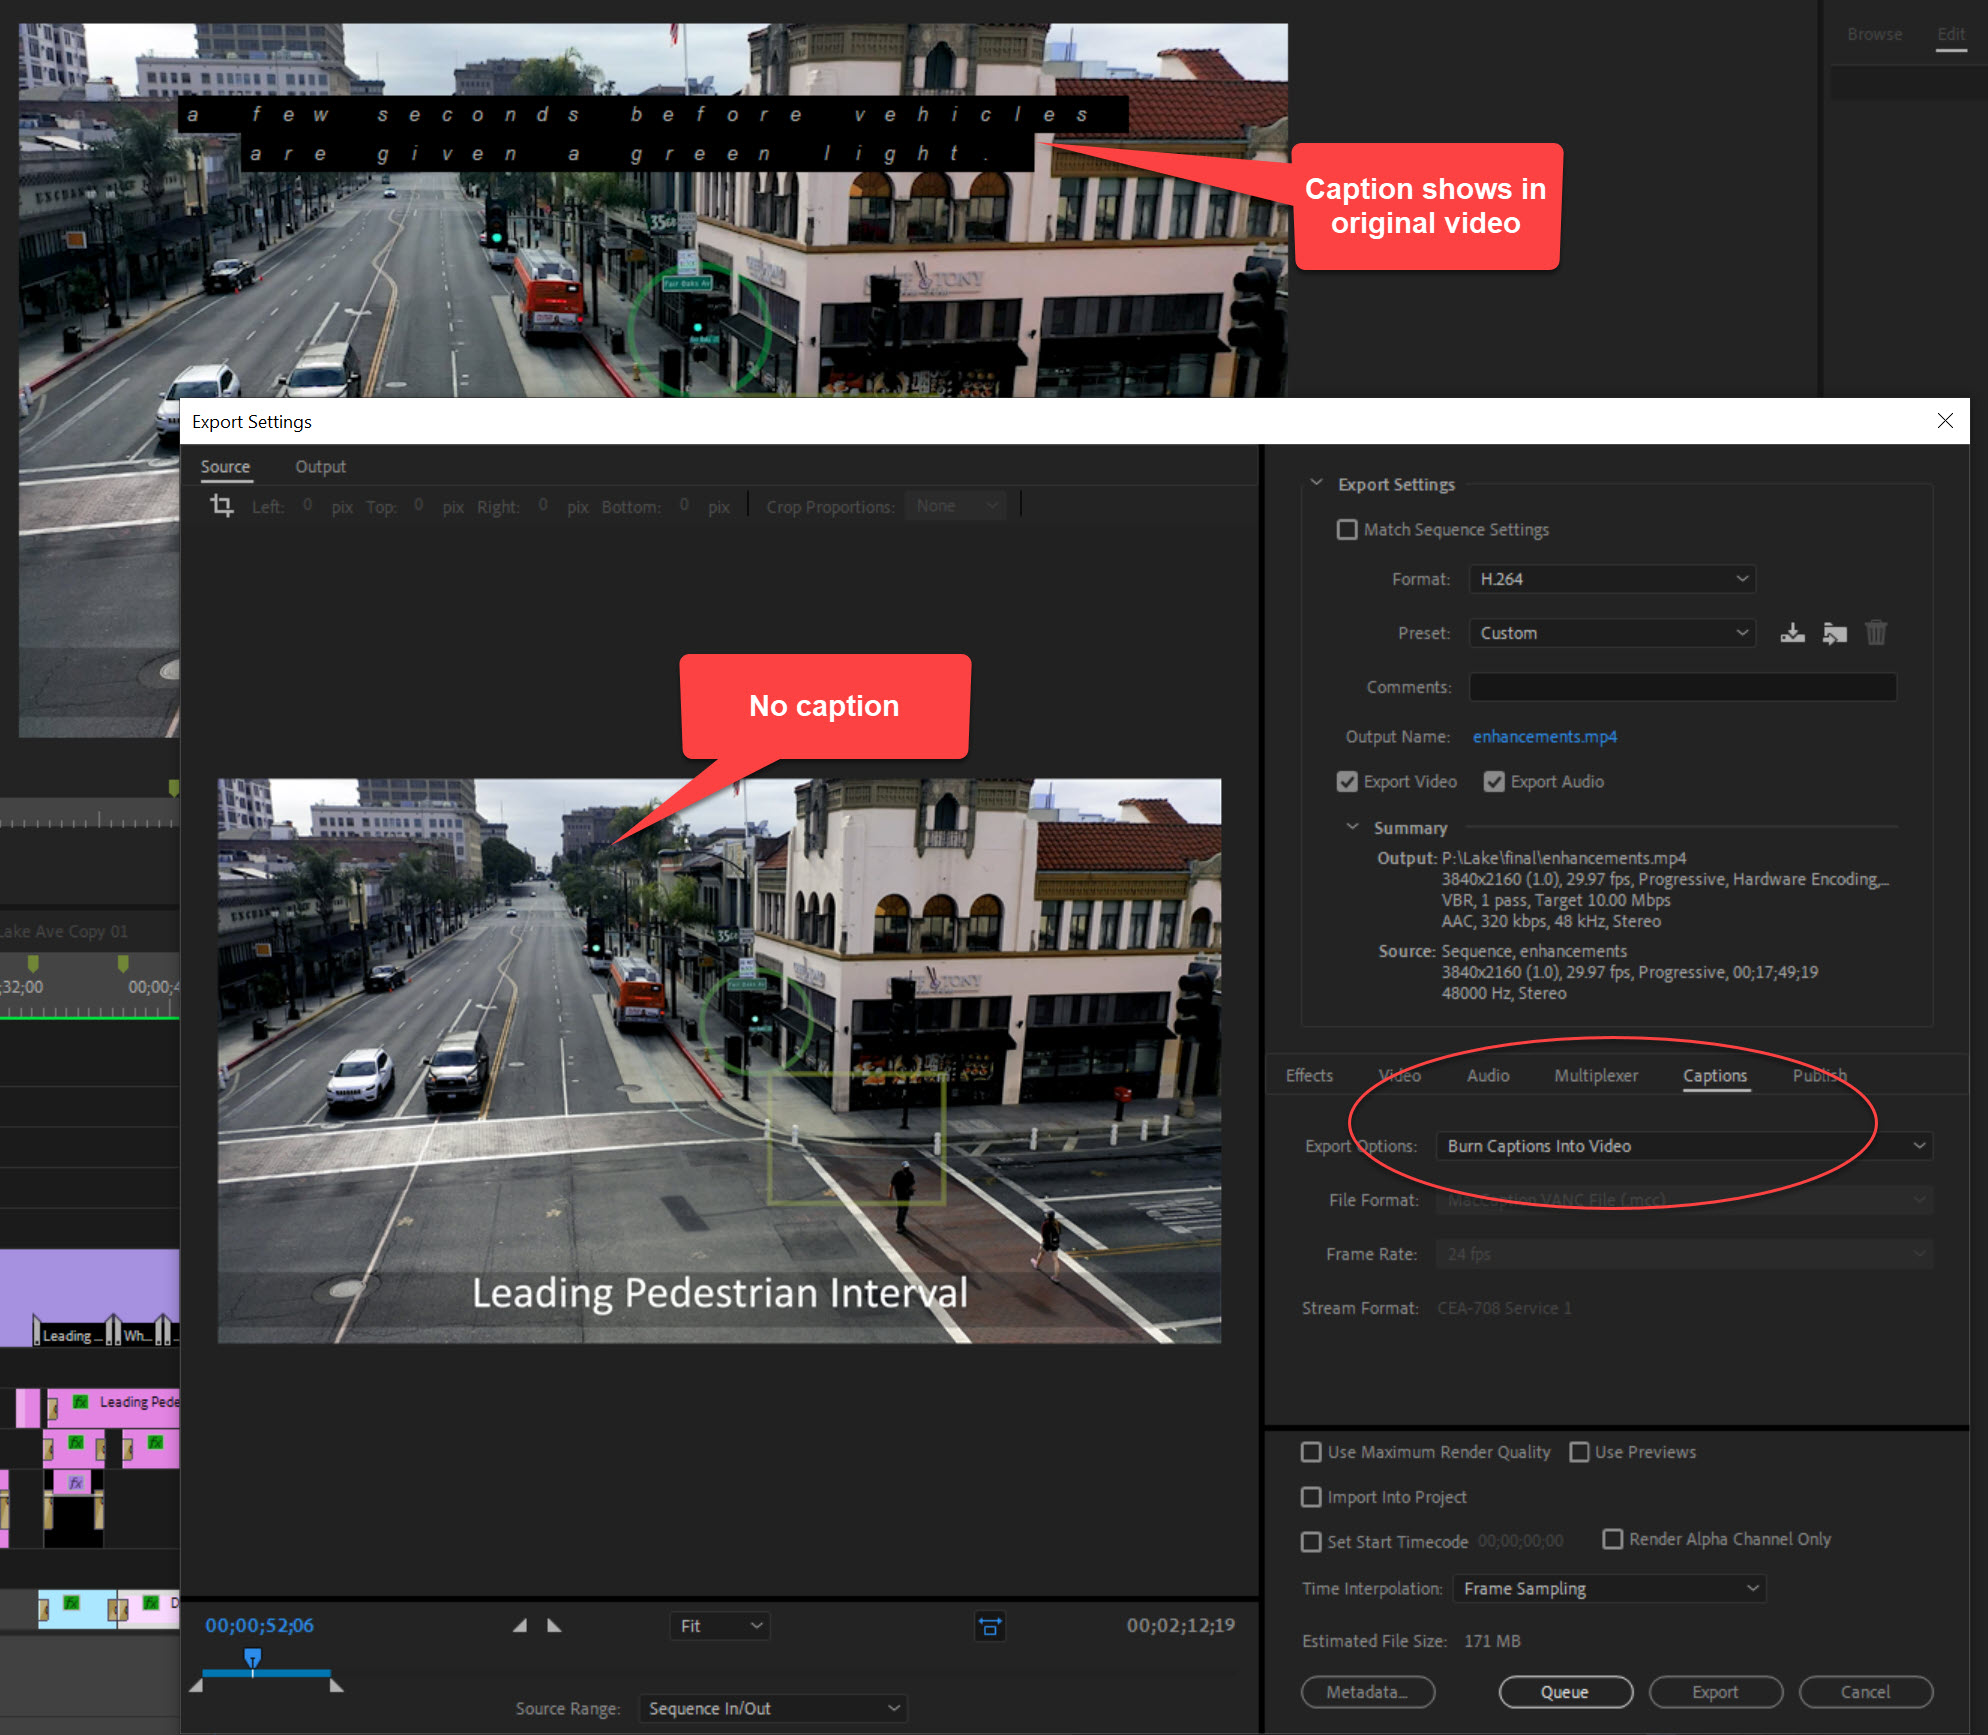Image resolution: width=1988 pixels, height=1735 pixels.
Task: Toggle the crop output preview icon
Action: (x=990, y=1626)
